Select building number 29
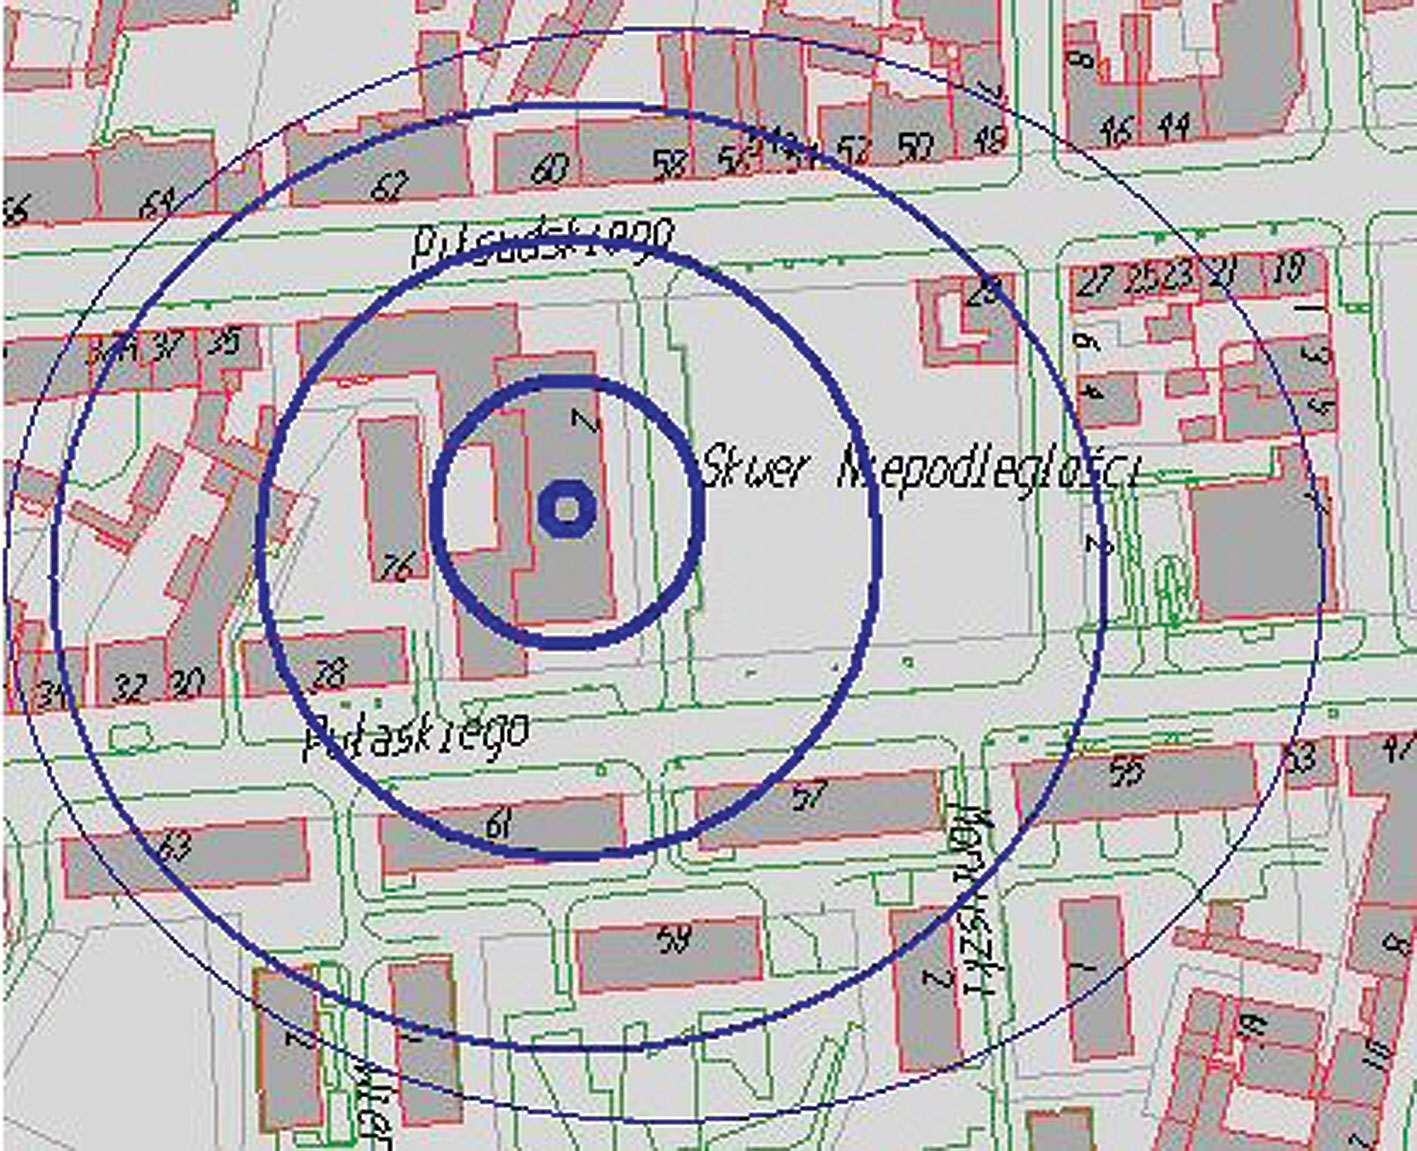The width and height of the screenshot is (1417, 1151). [985, 294]
